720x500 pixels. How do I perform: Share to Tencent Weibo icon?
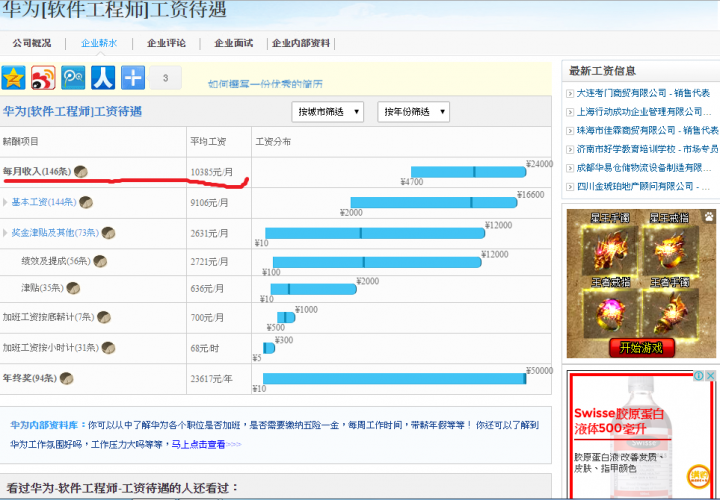point(73,78)
